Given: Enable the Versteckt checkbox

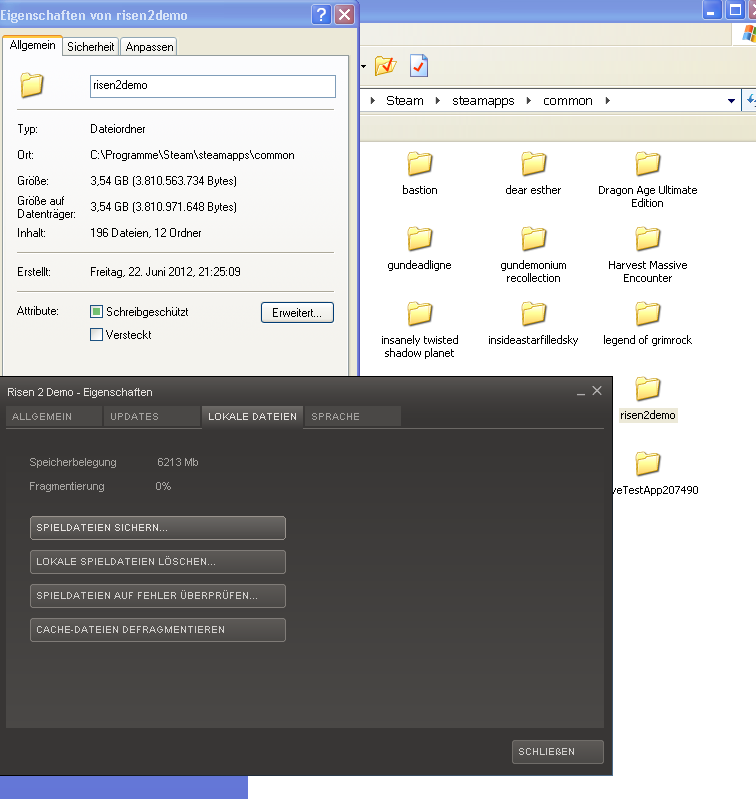Looking at the screenshot, I should [x=96, y=334].
